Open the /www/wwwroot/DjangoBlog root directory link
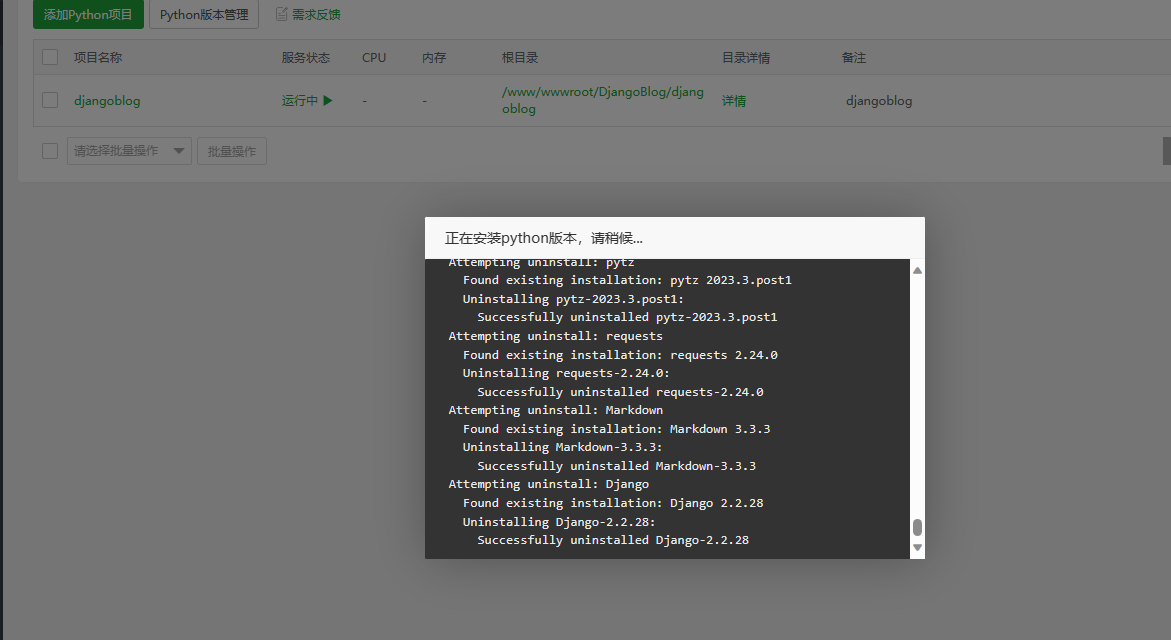The width and height of the screenshot is (1171, 640). 603,100
